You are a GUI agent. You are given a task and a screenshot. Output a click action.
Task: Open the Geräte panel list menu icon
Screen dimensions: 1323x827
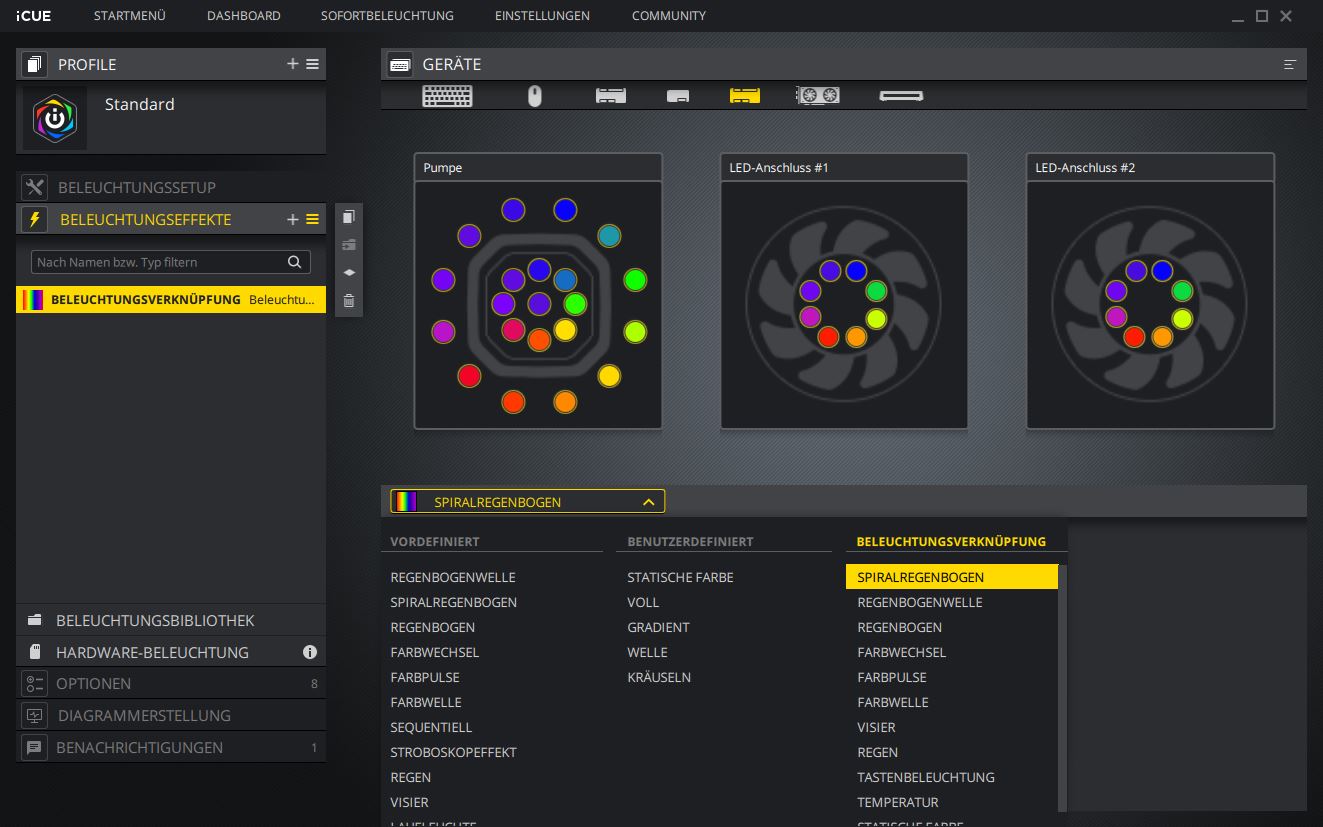(1290, 65)
